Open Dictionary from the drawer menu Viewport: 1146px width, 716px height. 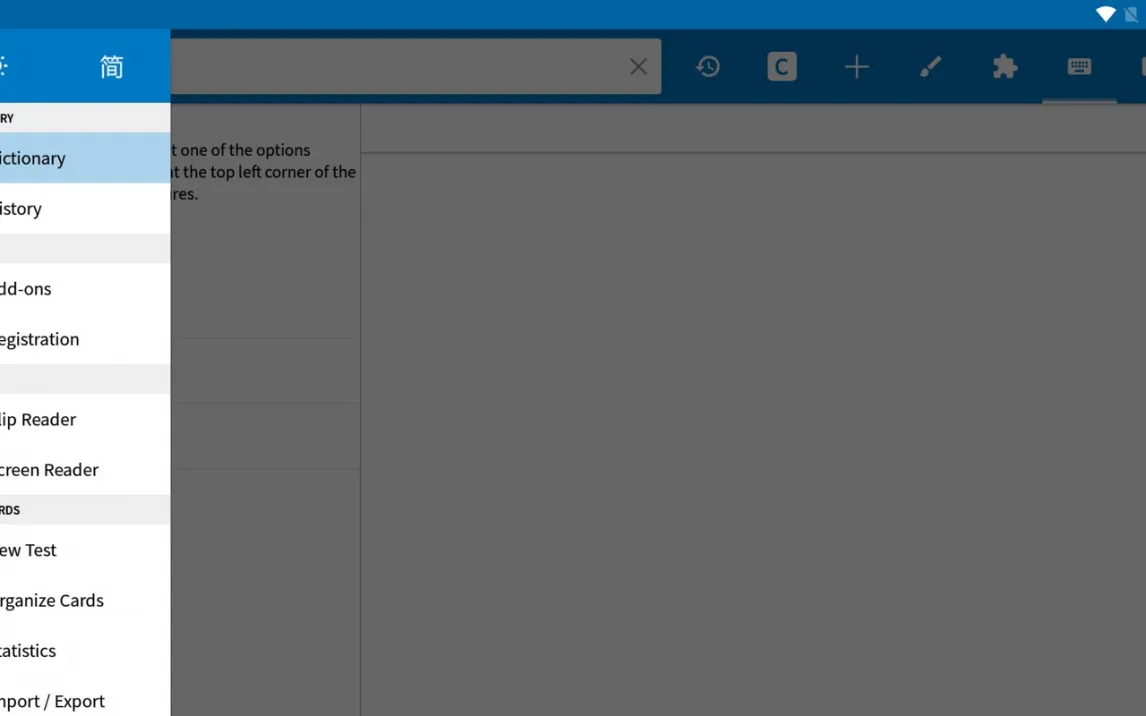tap(60, 158)
